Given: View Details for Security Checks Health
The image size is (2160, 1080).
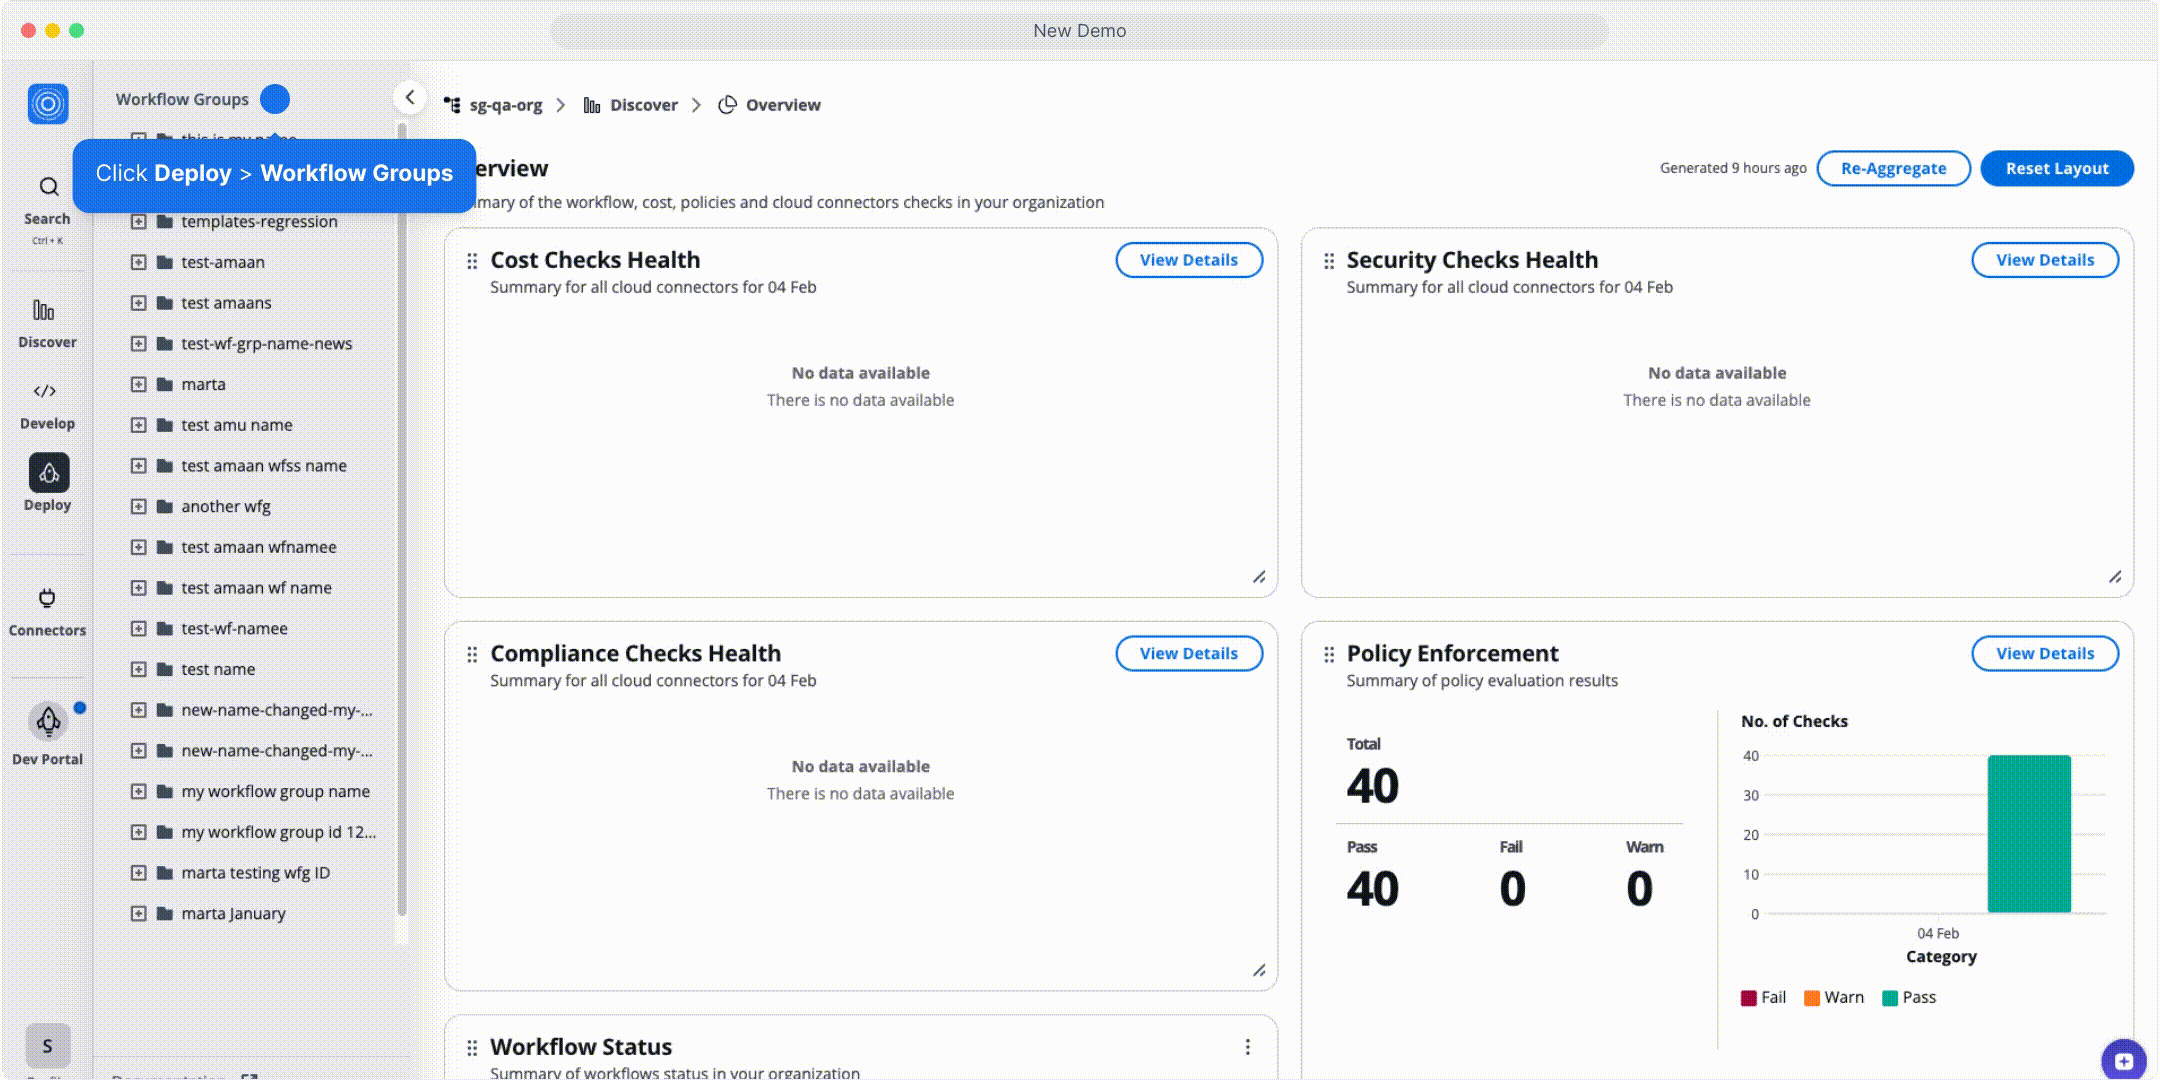Looking at the screenshot, I should pyautogui.click(x=2044, y=259).
